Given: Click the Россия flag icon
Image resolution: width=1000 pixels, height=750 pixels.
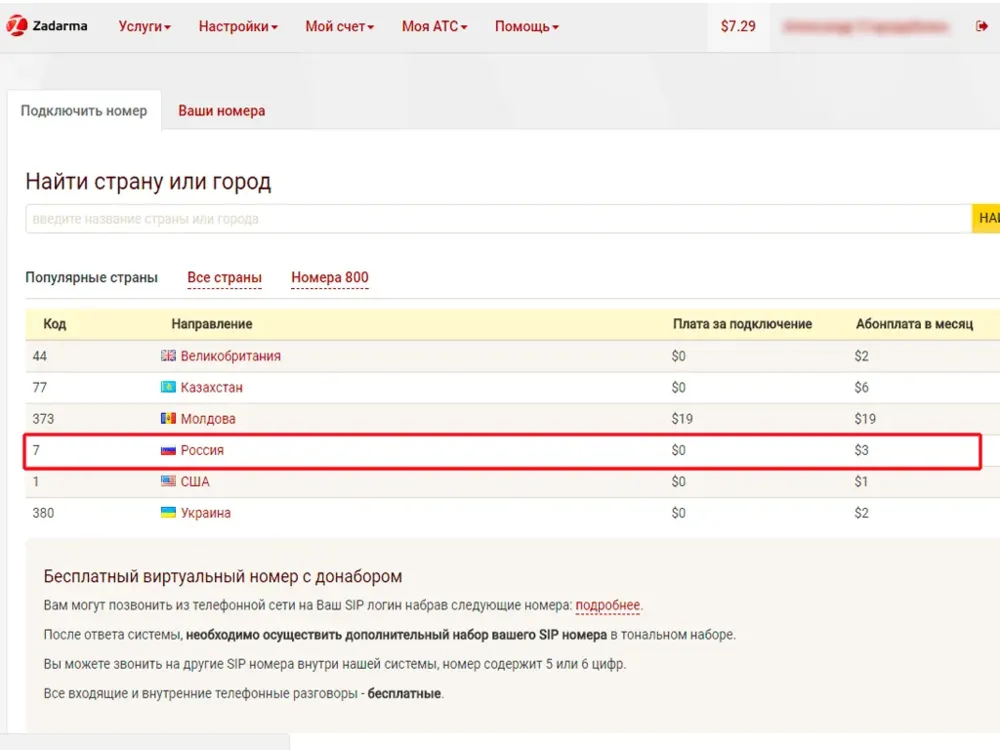Looking at the screenshot, I should 168,450.
